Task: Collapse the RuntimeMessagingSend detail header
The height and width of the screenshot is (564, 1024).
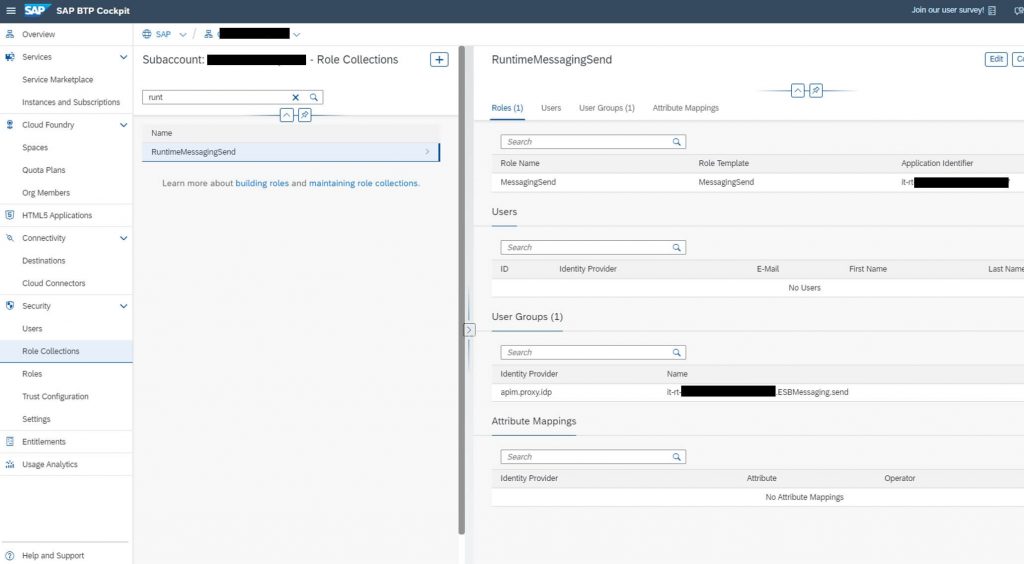Action: pos(797,91)
